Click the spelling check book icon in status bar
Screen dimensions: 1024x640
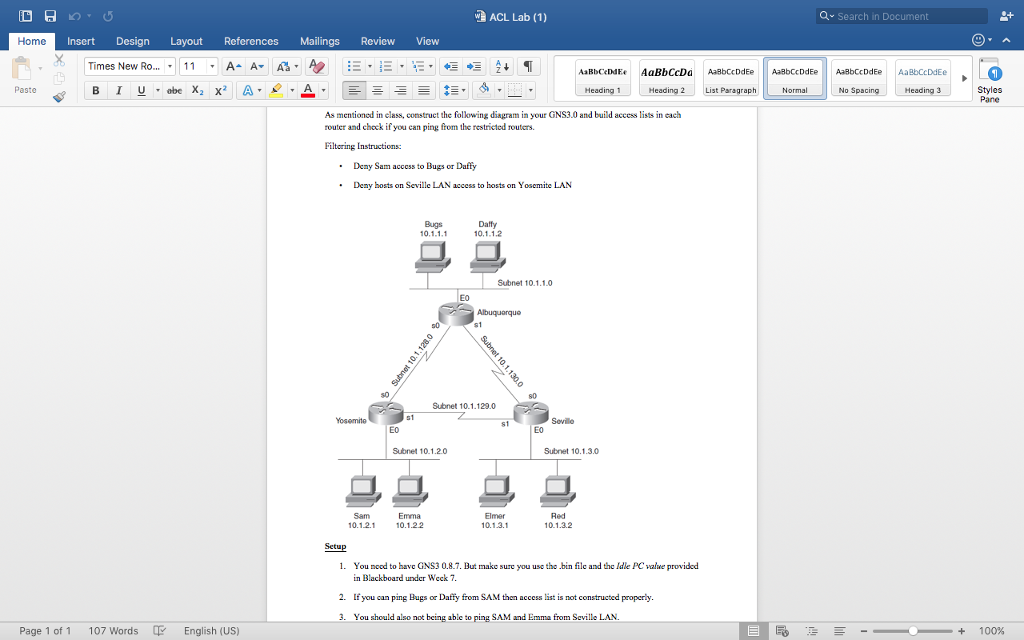coord(159,631)
